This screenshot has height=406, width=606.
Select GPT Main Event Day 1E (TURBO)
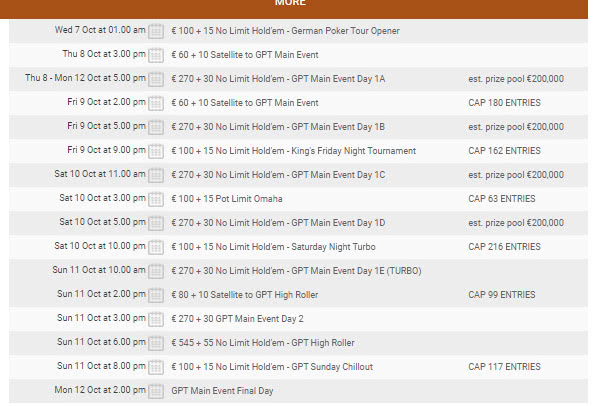[x=296, y=271]
